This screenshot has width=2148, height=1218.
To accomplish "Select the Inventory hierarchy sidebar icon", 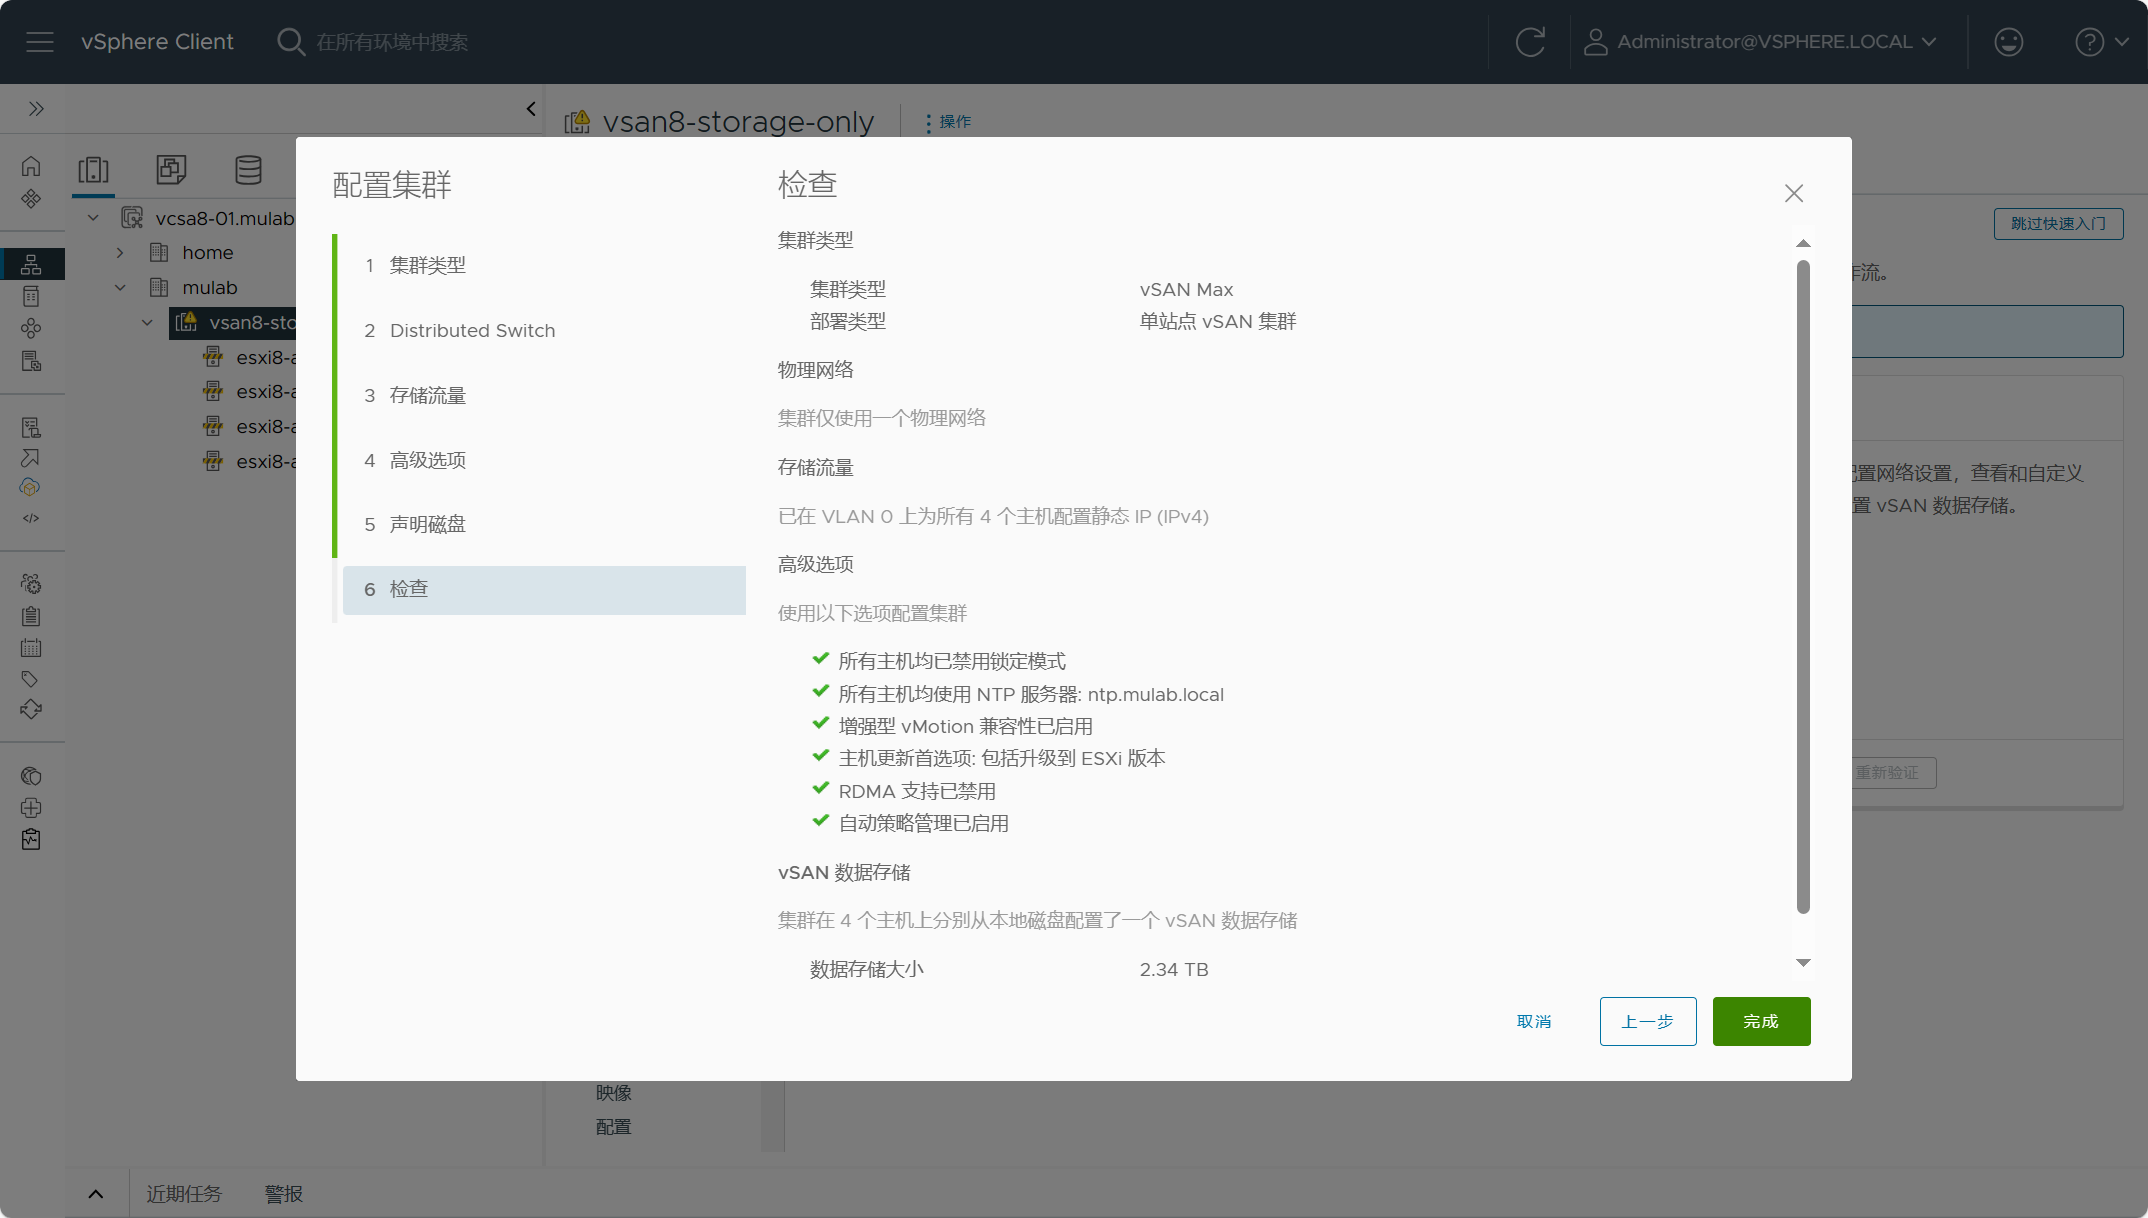I will click(x=31, y=264).
